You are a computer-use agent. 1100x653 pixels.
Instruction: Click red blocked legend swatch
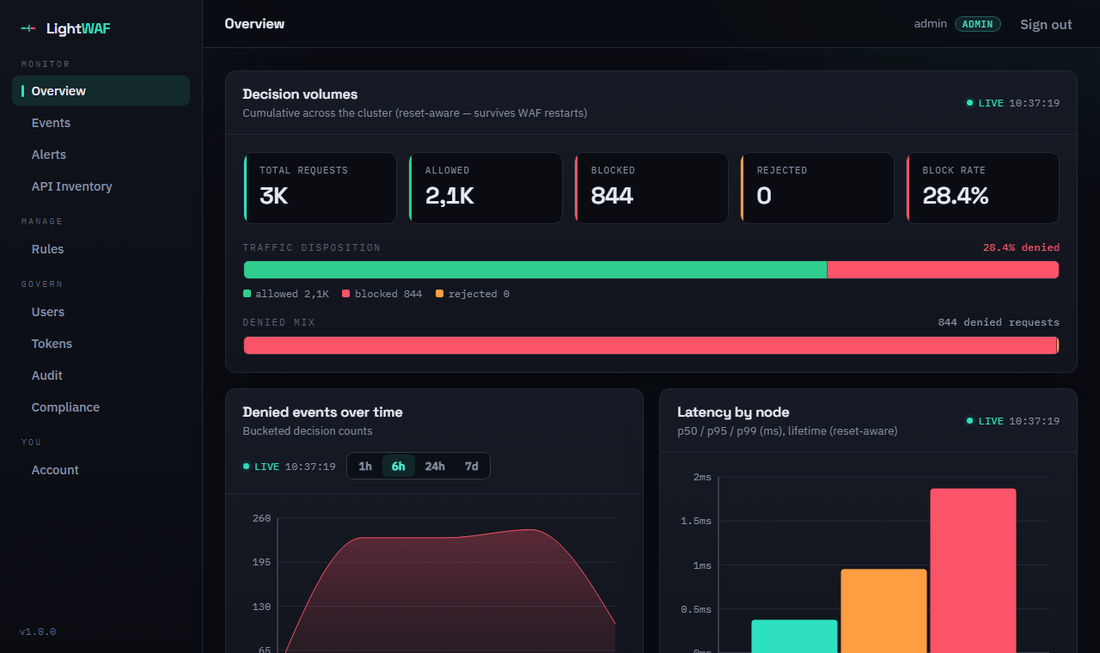346,294
